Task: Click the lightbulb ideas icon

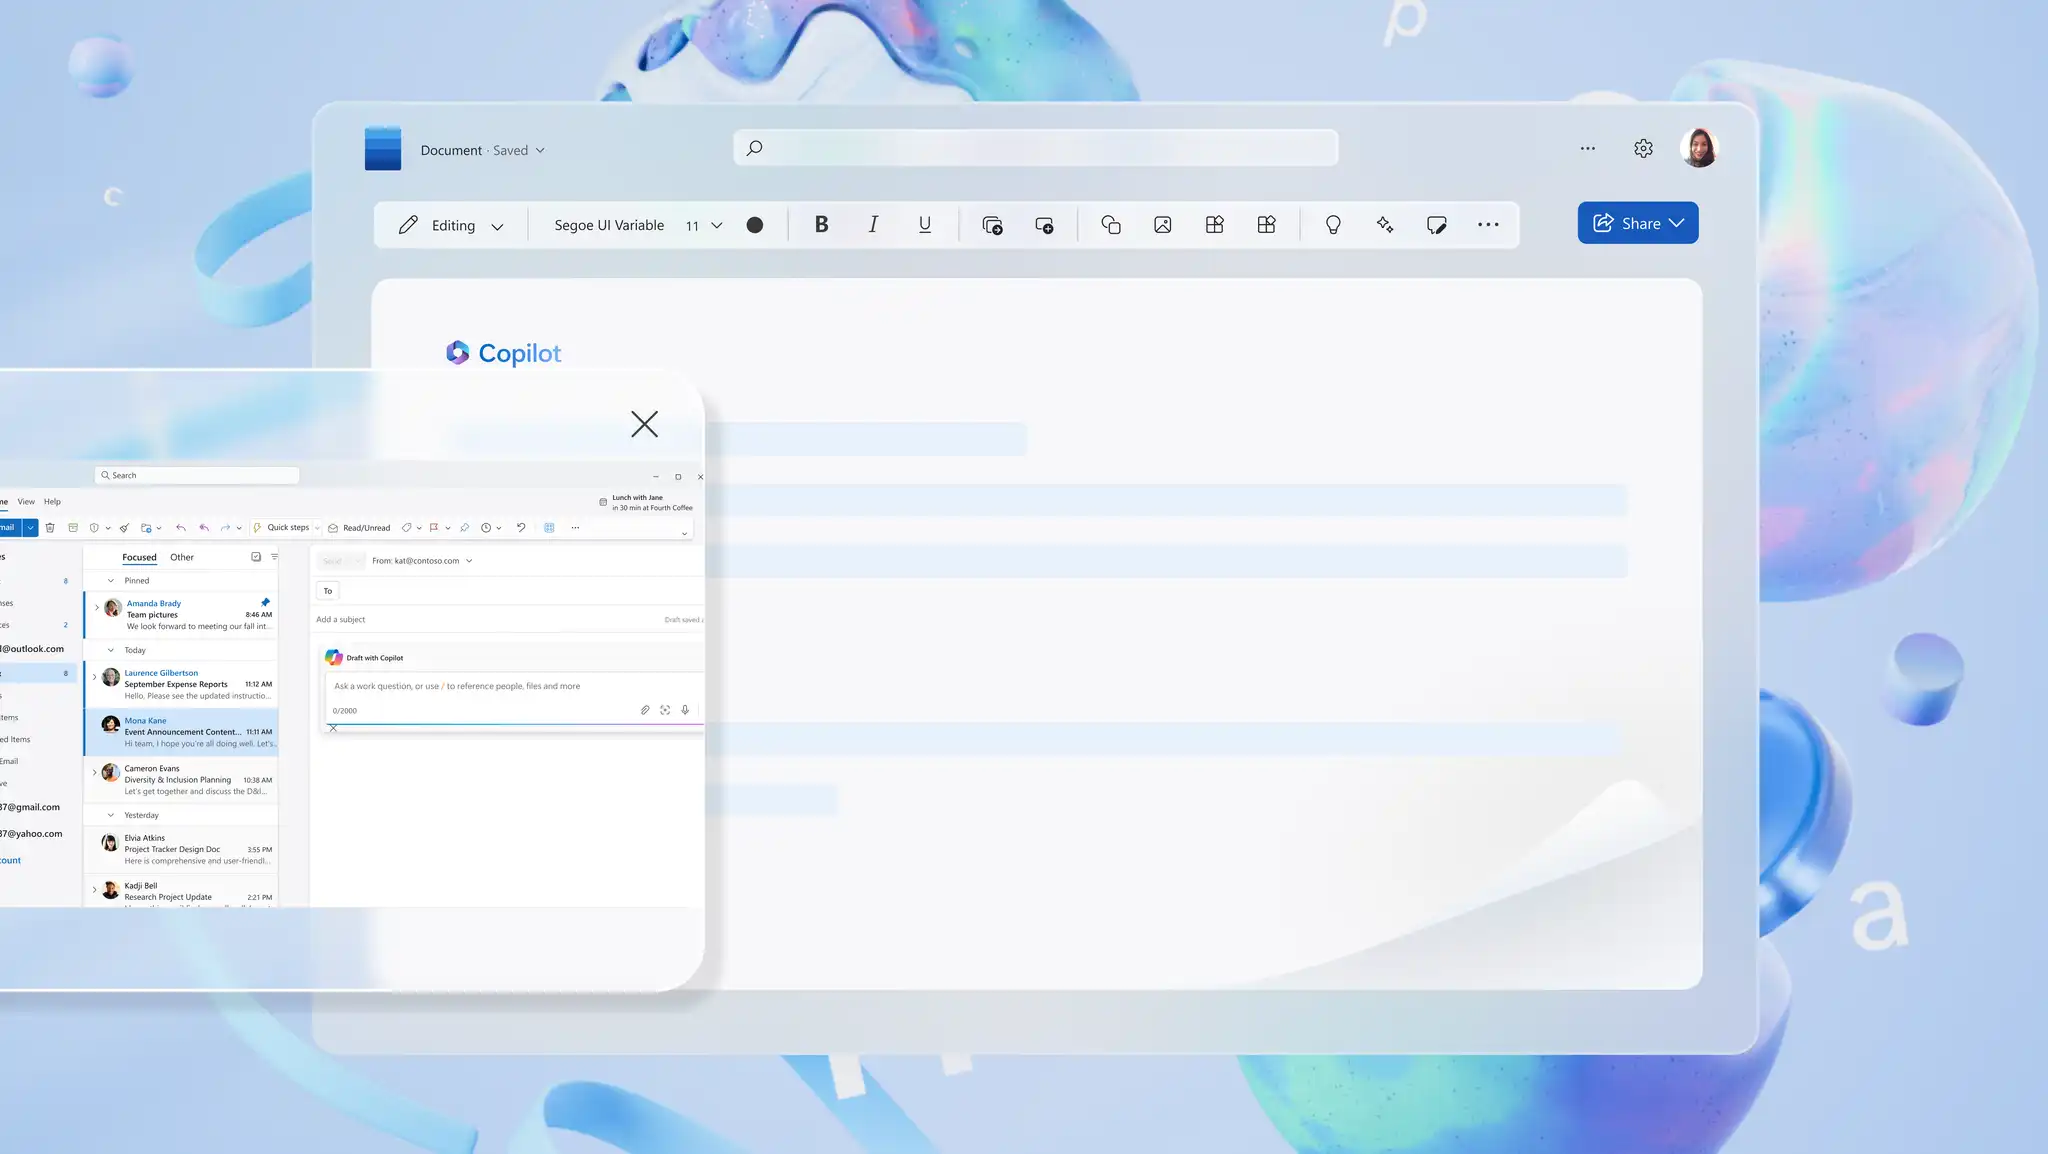Action: point(1333,225)
